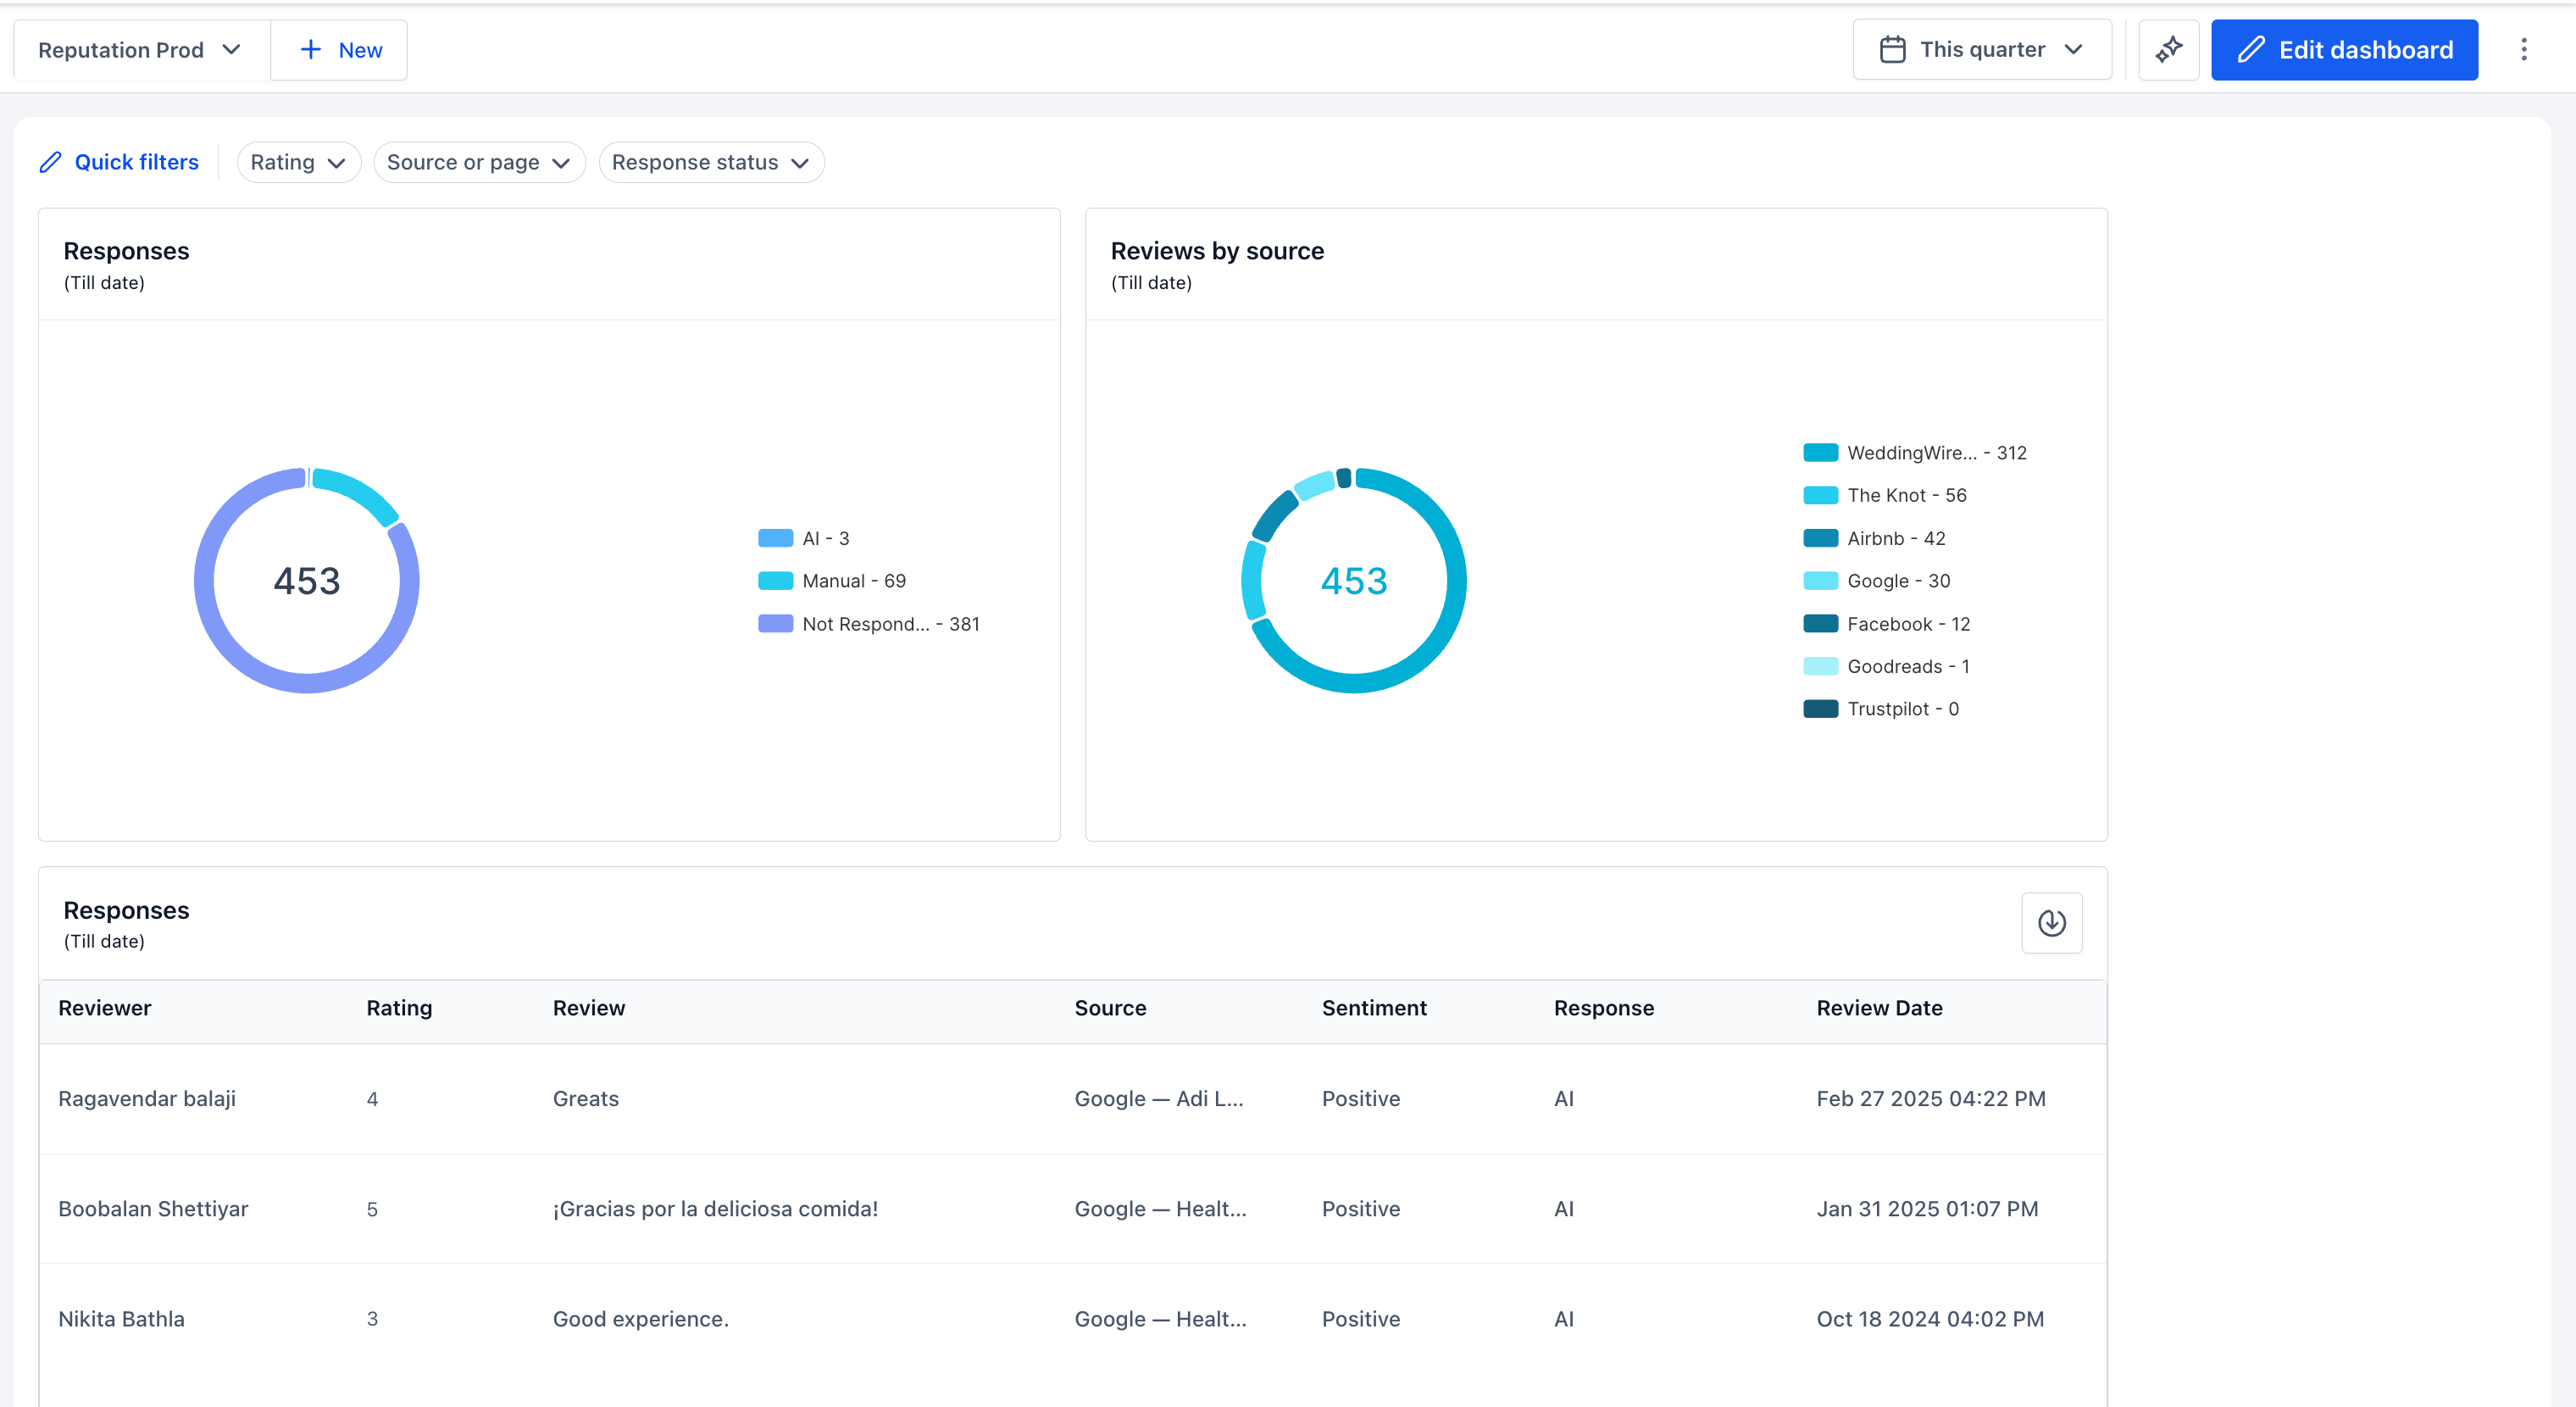Image resolution: width=2576 pixels, height=1407 pixels.
Task: Open the Reputation Prod dashboard dropdown
Action: (x=141, y=50)
